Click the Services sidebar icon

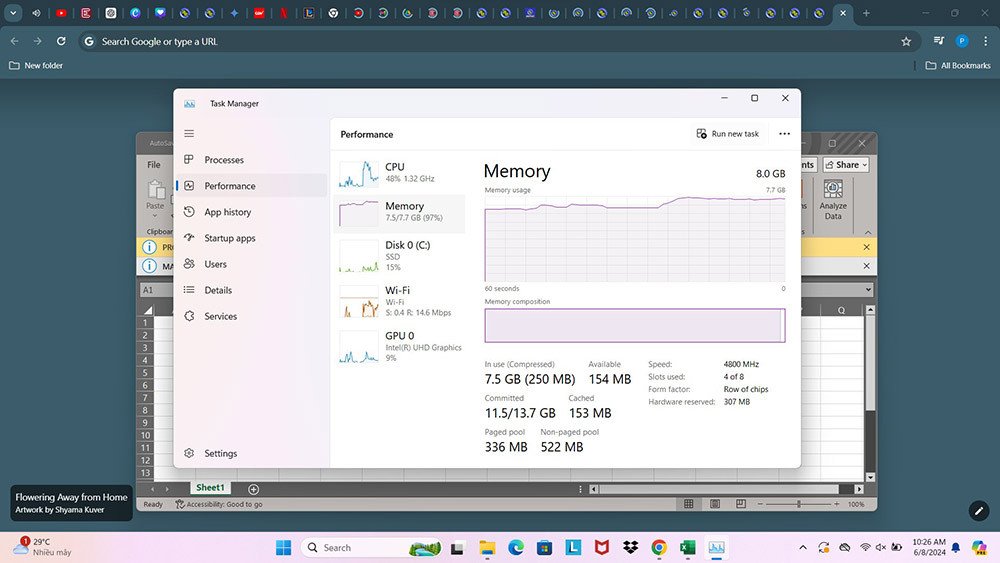(189, 316)
